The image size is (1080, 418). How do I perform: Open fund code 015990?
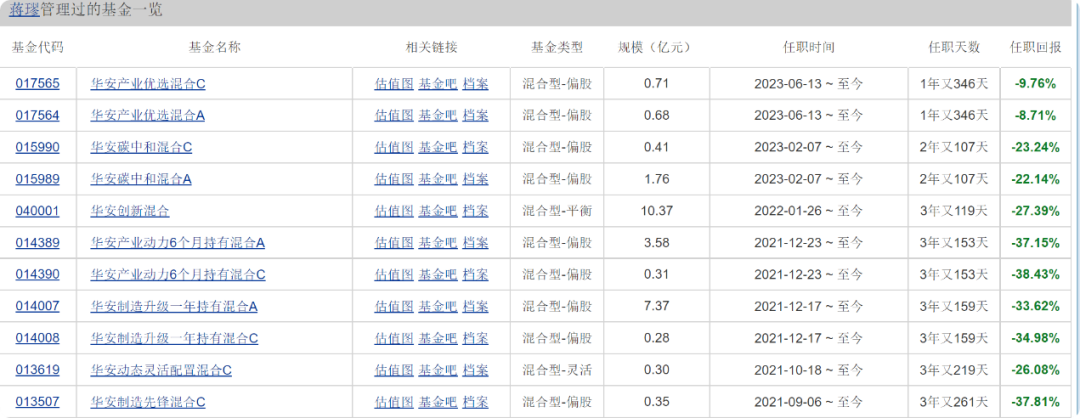37,147
